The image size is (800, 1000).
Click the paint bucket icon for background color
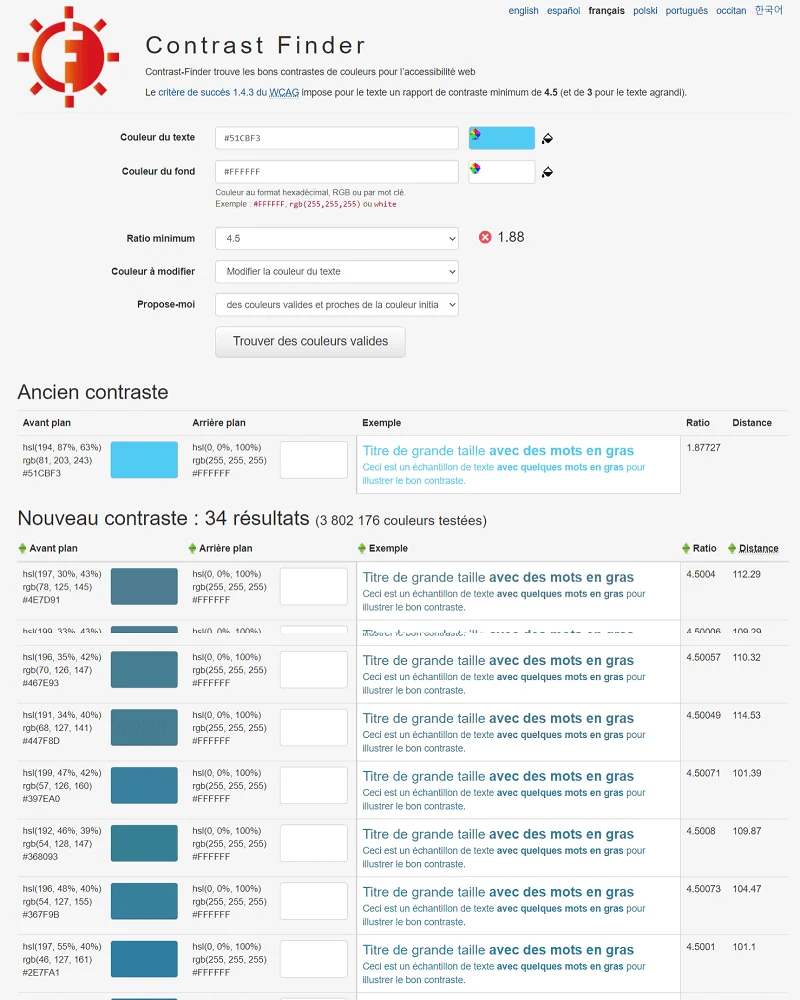tap(547, 172)
